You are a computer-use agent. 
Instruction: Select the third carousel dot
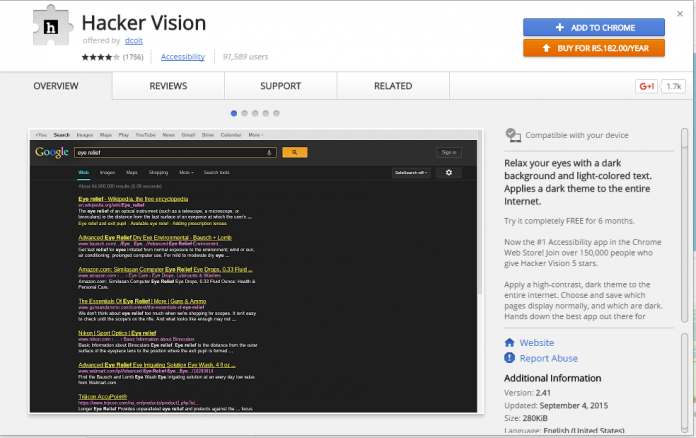pyautogui.click(x=255, y=113)
